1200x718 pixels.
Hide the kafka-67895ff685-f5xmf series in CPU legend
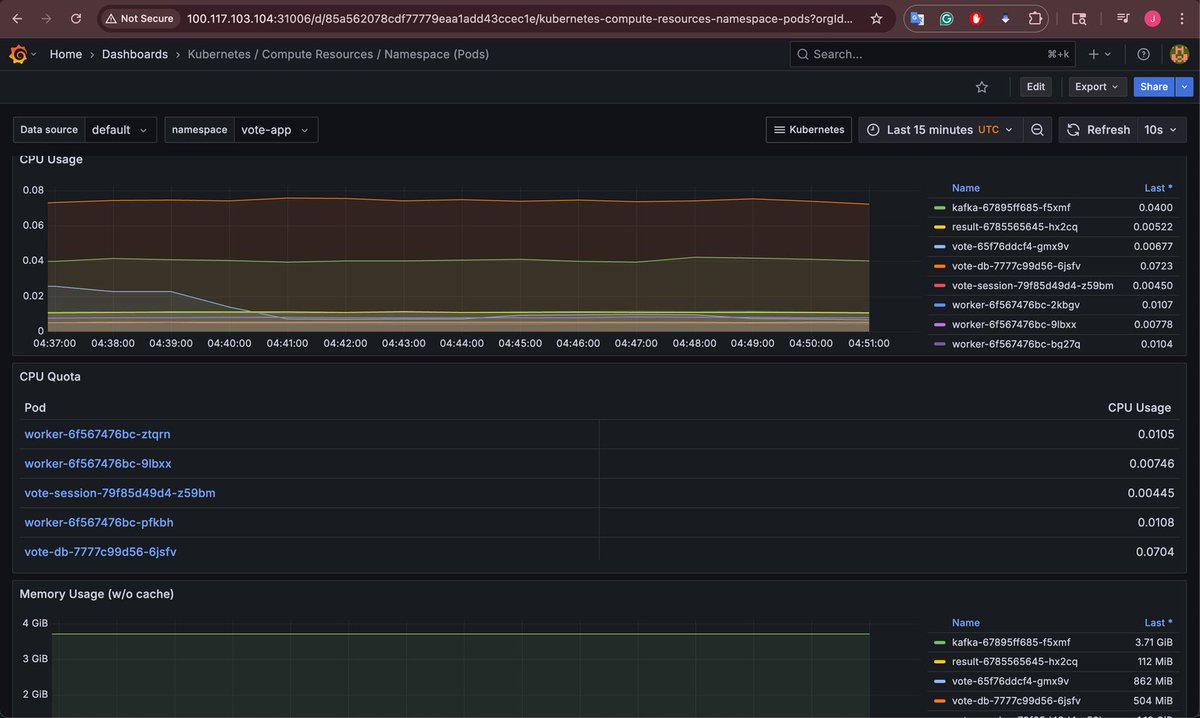(1010, 208)
